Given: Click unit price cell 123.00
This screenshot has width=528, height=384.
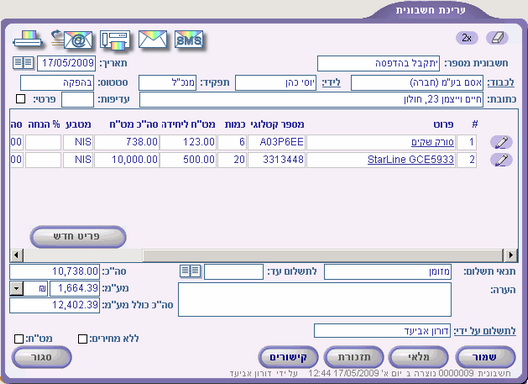Looking at the screenshot, I should pyautogui.click(x=188, y=142).
